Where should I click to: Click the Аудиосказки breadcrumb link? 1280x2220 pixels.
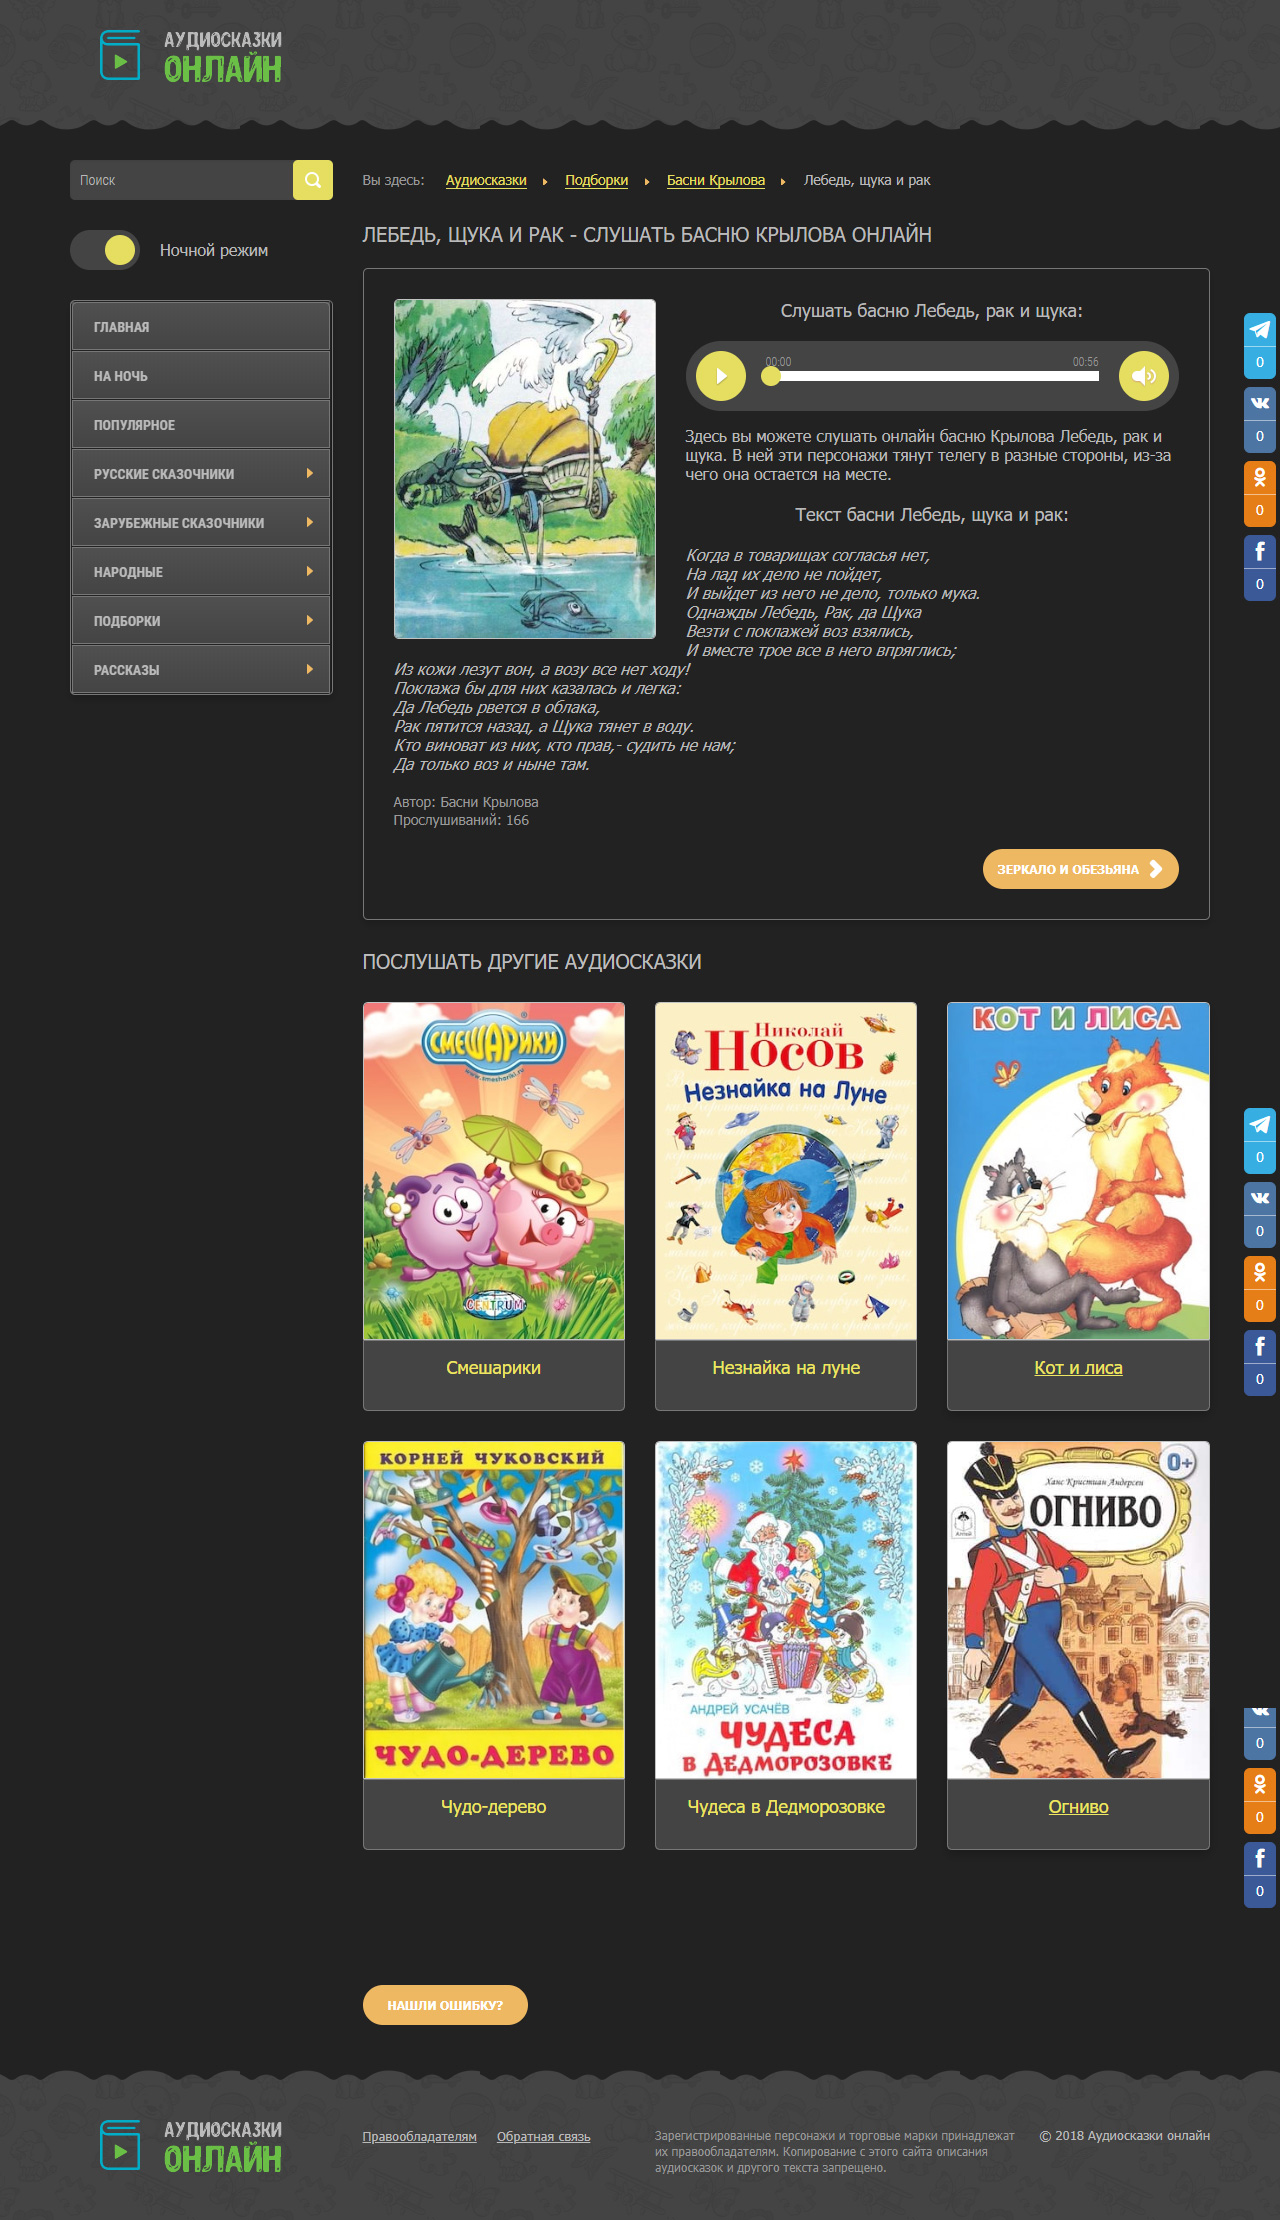[x=486, y=180]
